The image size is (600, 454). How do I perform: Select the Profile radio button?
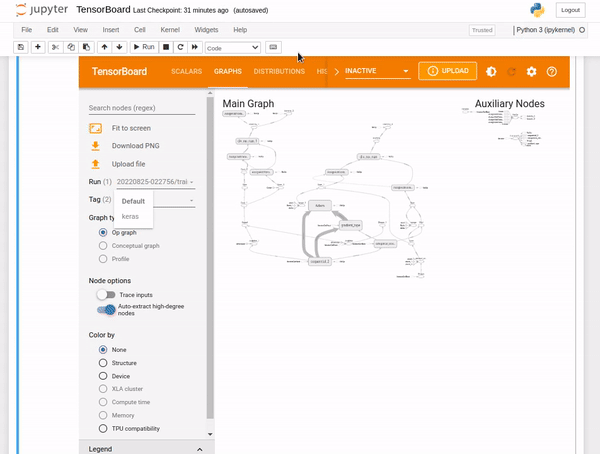tap(103, 259)
